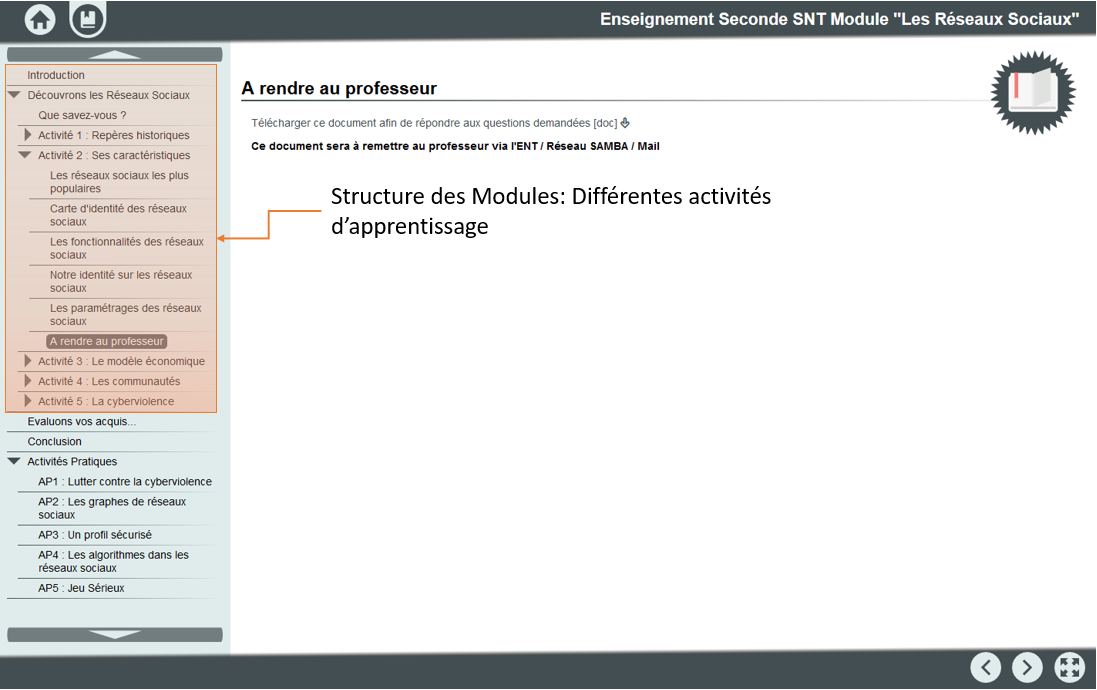Viewport: 1097px width, 690px height.
Task: Click the download icon next to [doc]
Action: (625, 123)
